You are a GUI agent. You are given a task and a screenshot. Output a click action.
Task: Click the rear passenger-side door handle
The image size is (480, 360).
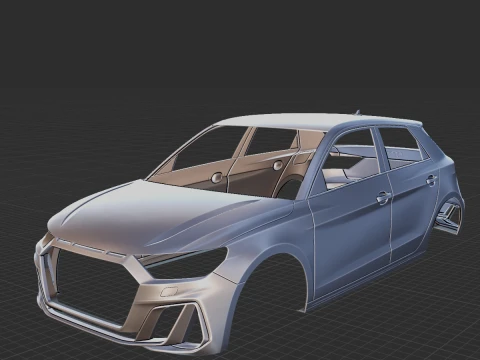click(x=431, y=180)
